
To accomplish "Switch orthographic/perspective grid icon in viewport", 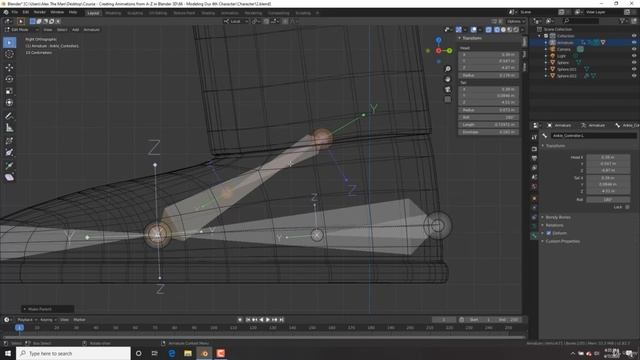I will point(448,100).
